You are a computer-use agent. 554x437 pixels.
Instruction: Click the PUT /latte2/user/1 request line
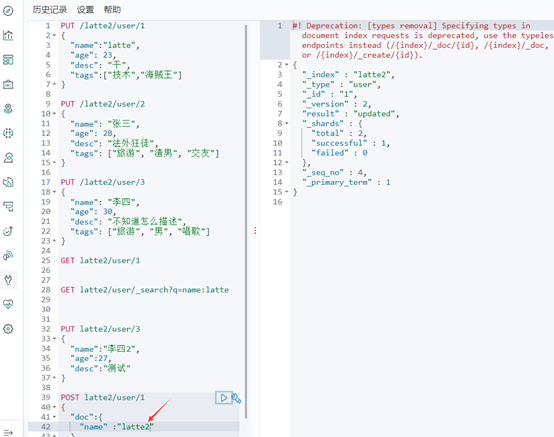tap(102, 26)
